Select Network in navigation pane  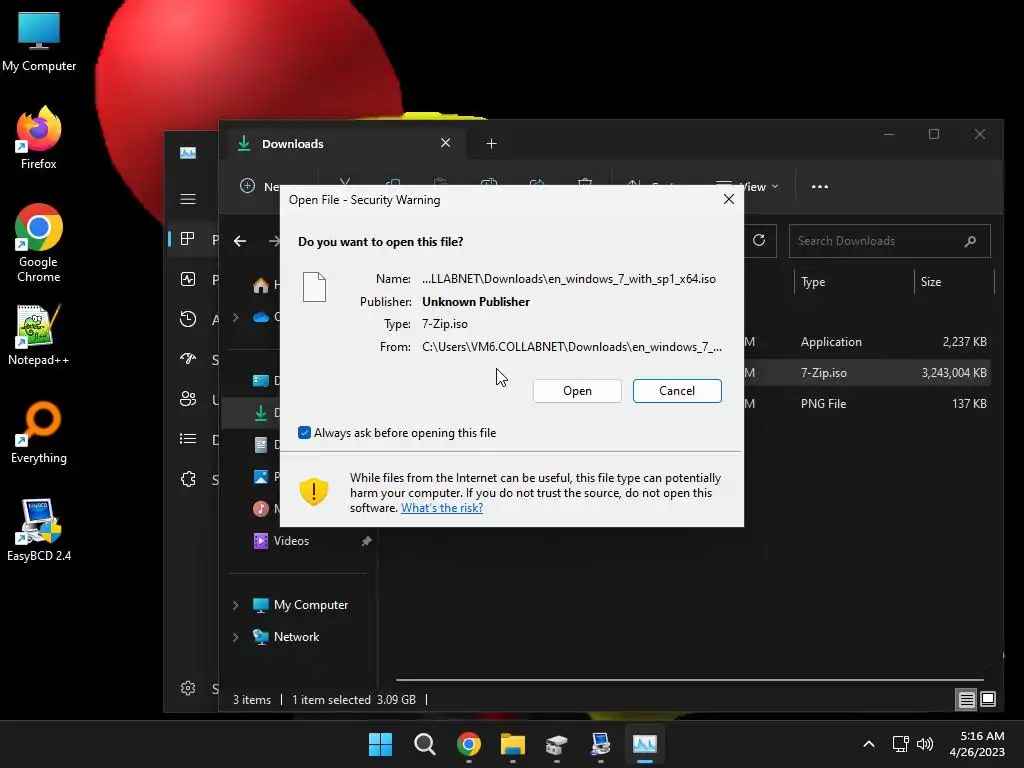[296, 637]
